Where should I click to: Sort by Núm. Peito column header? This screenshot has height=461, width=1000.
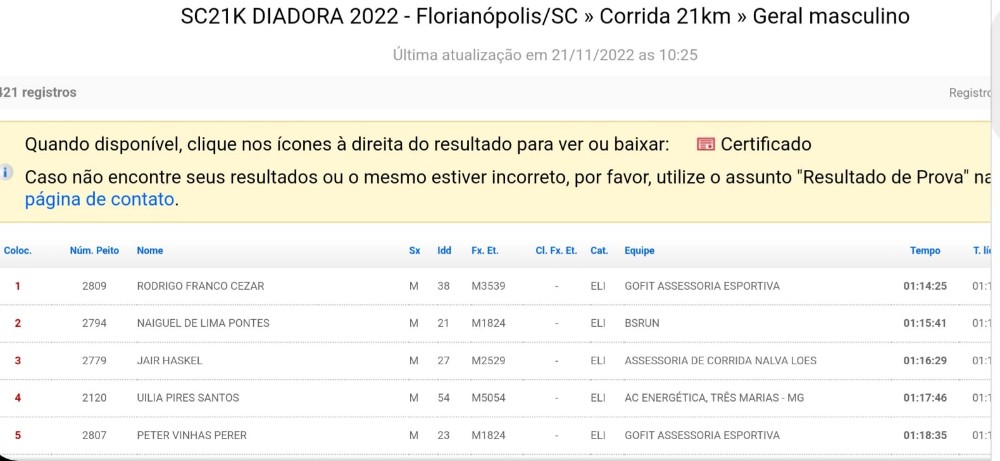(x=94, y=251)
